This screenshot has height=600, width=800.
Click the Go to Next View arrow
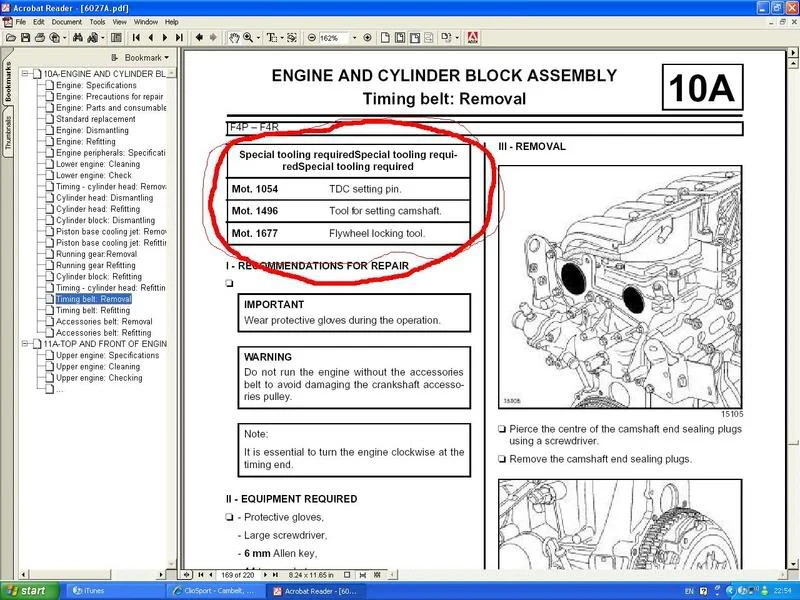pos(213,38)
